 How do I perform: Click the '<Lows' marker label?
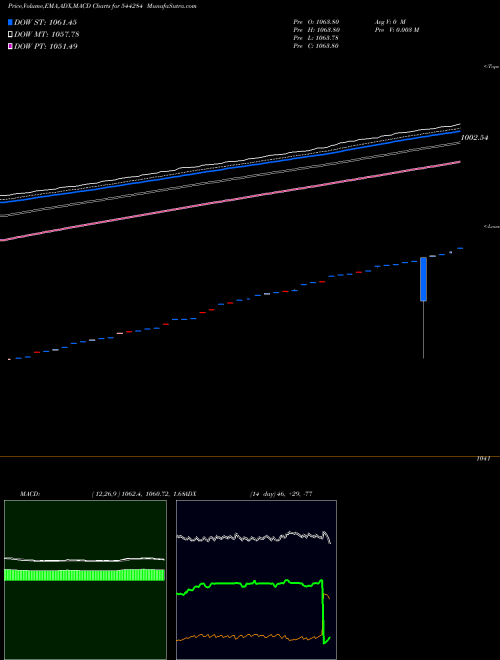click(492, 226)
